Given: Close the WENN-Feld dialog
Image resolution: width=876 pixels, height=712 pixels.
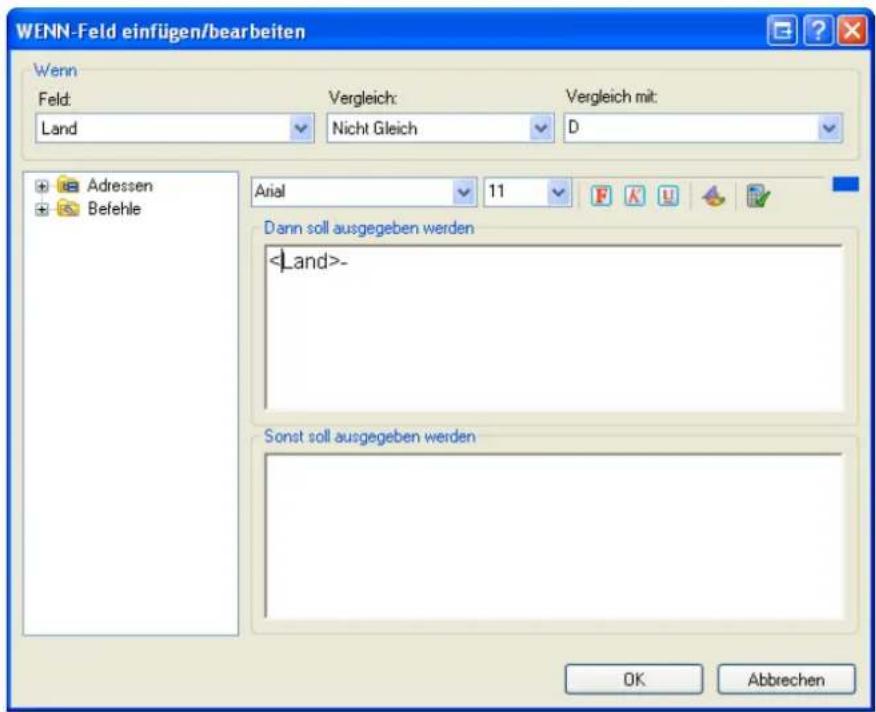Looking at the screenshot, I should click(852, 31).
